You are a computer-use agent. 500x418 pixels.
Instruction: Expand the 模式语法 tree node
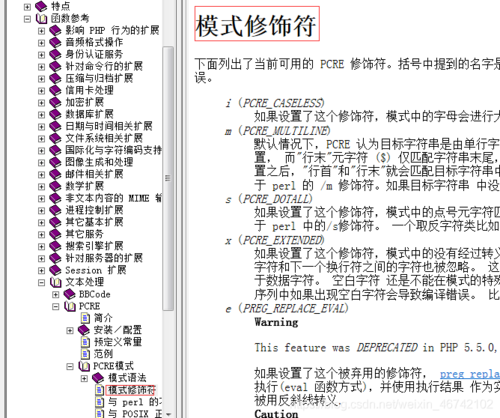[84, 379]
